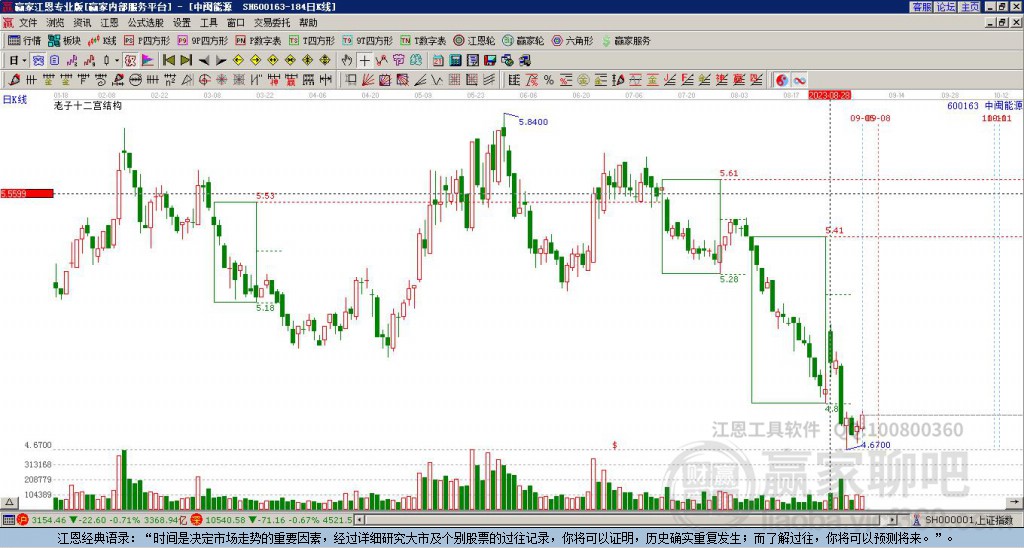Click the red 5.5599 price marker
The image size is (1024, 548).
click(x=27, y=193)
